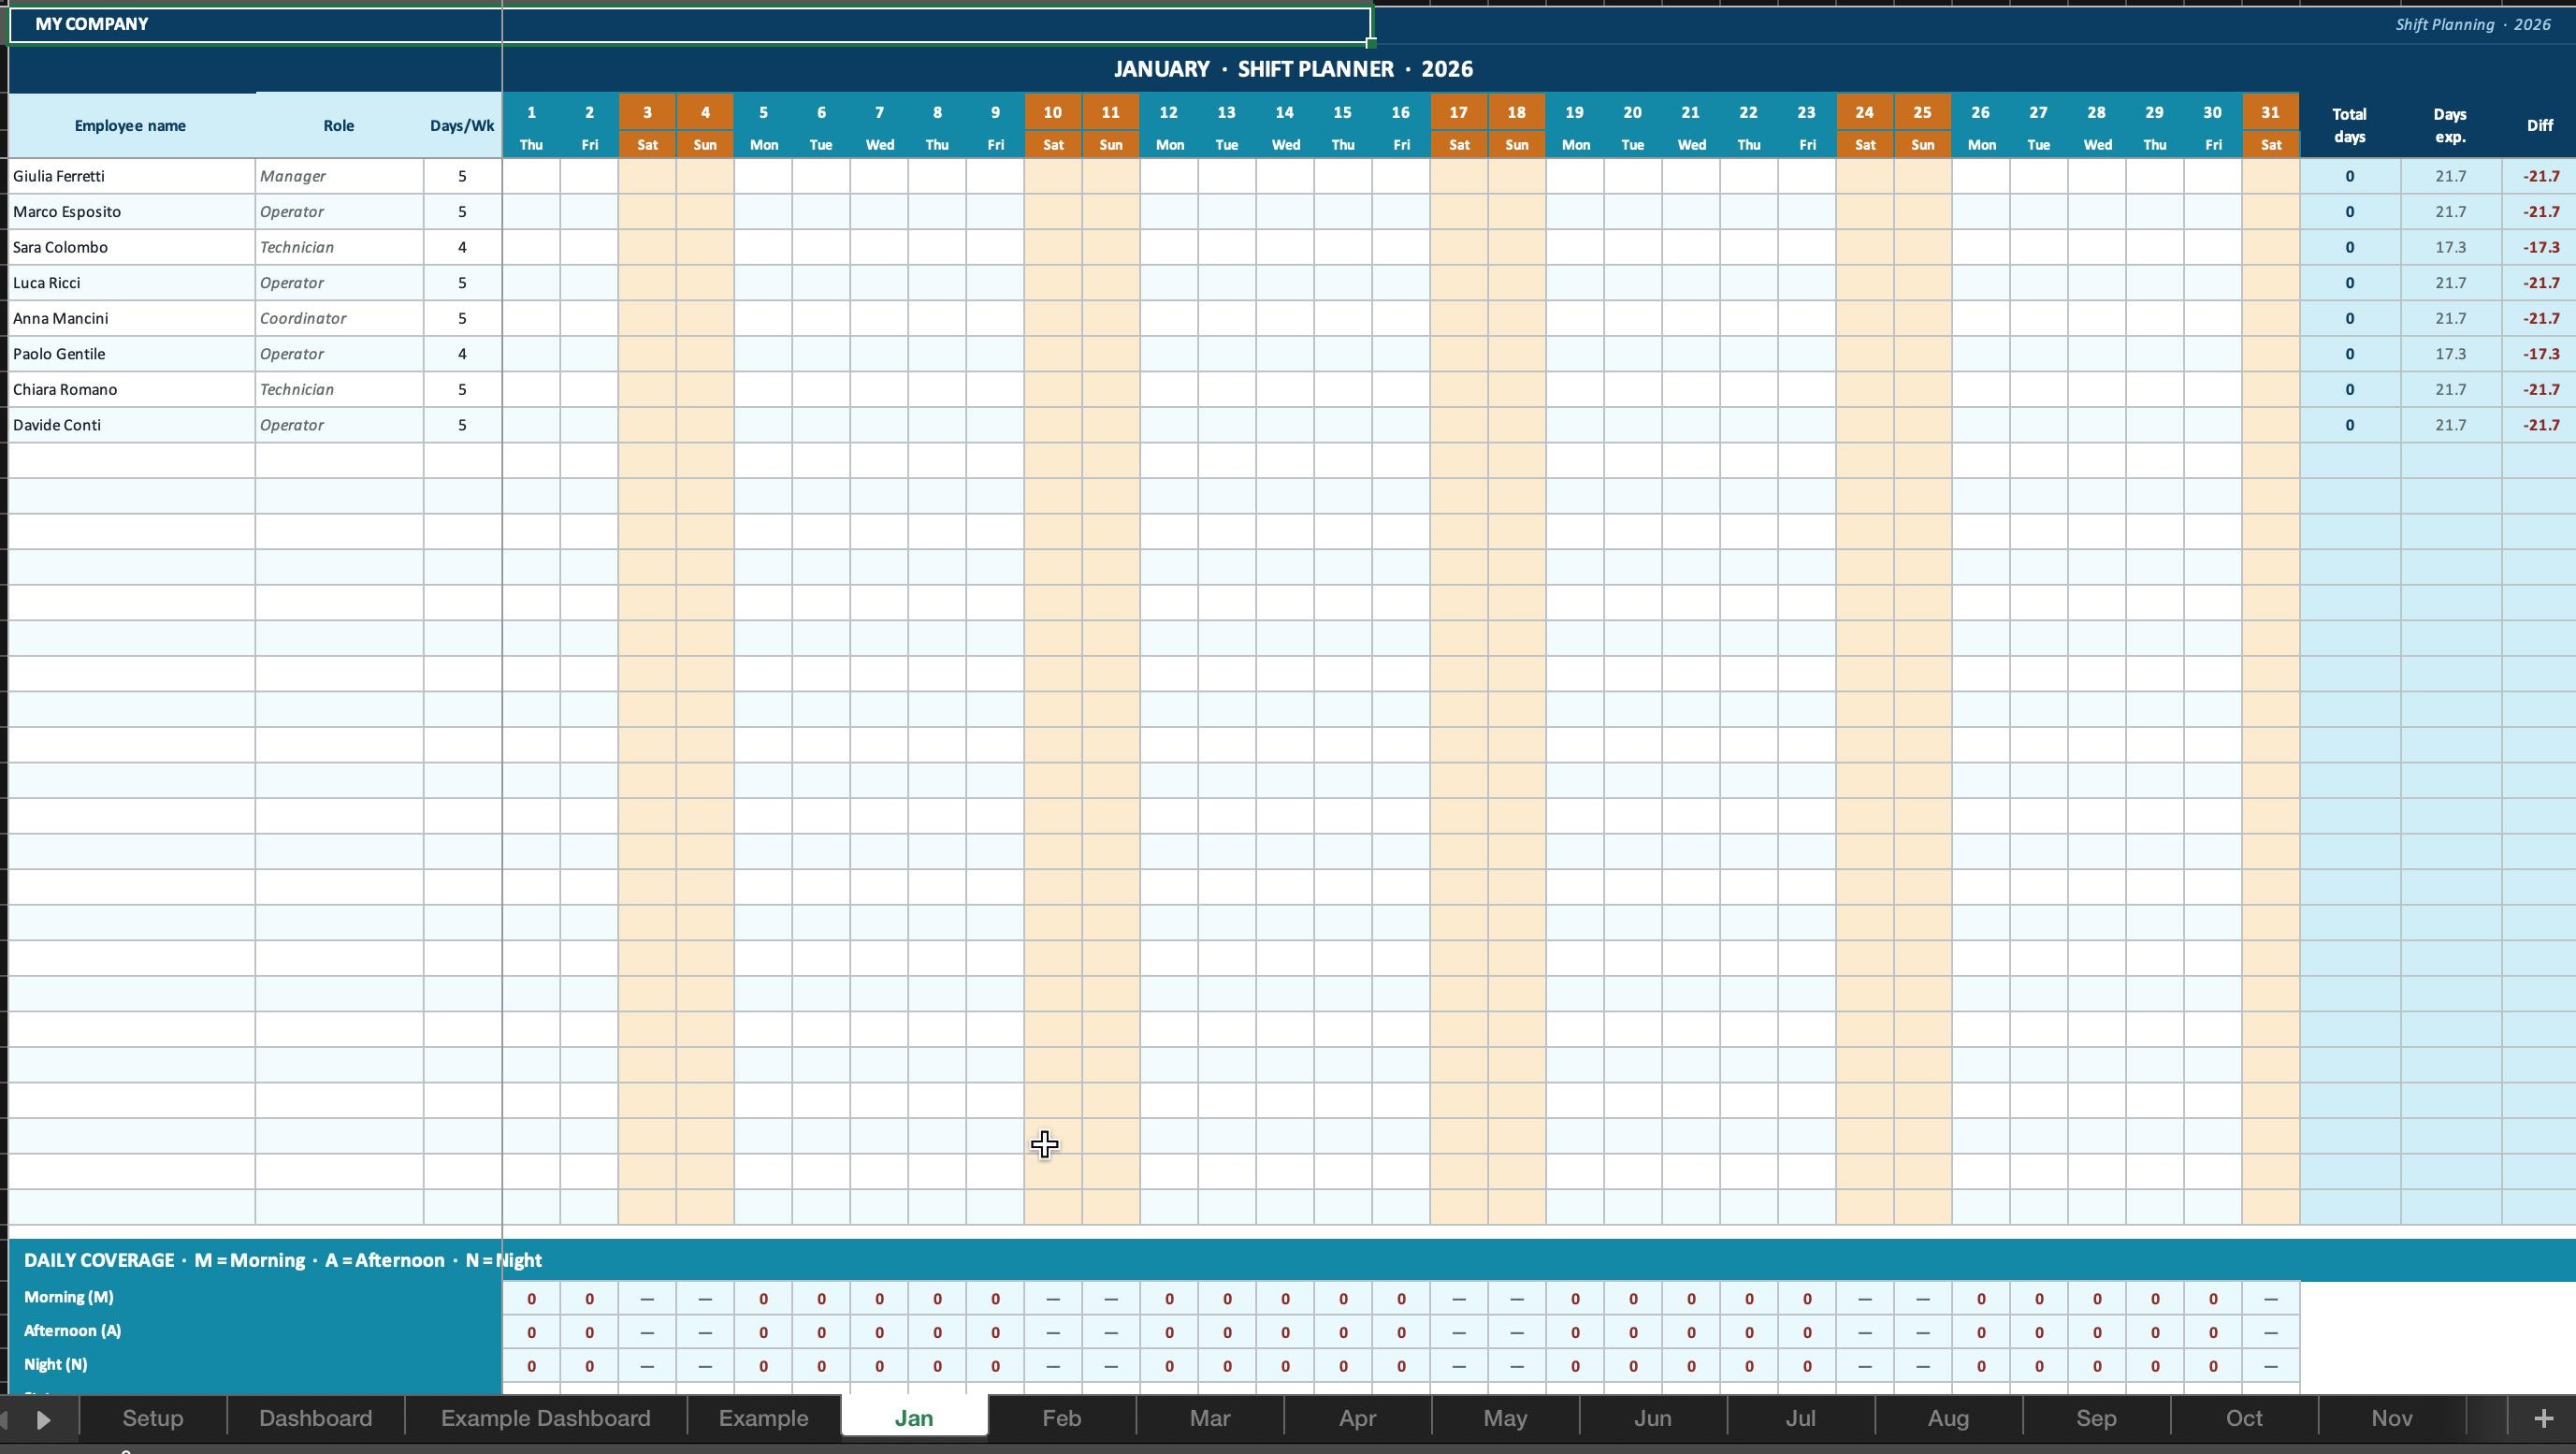Select the Diff column header
This screenshot has height=1454, width=2576.
[x=2539, y=126]
